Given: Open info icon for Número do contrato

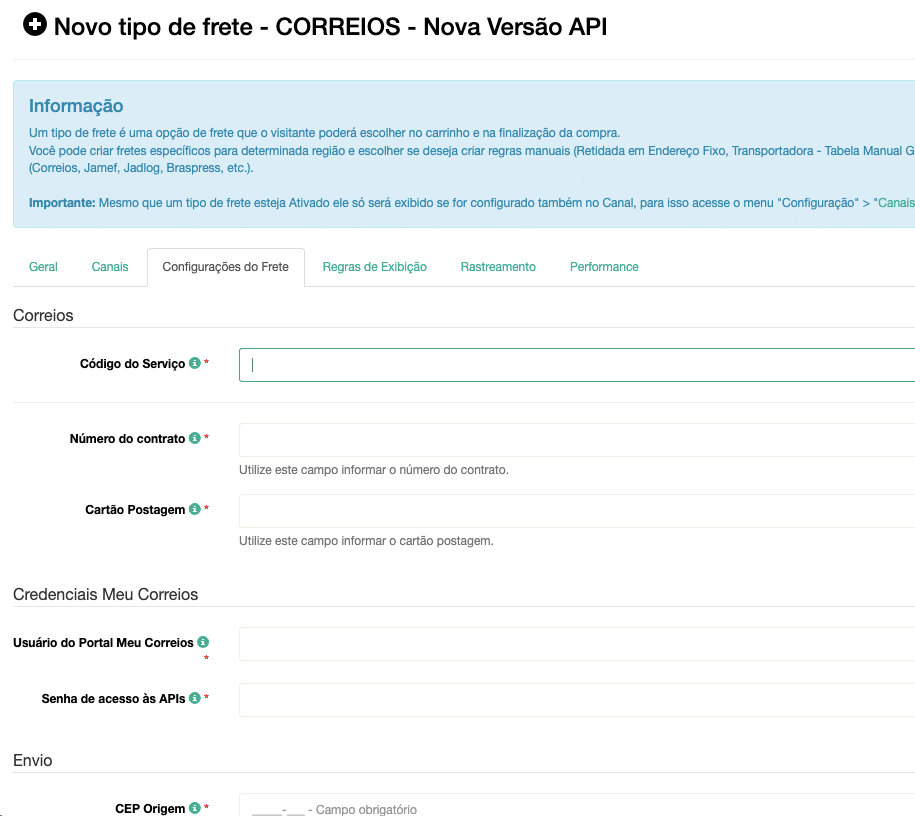Looking at the screenshot, I should [195, 438].
